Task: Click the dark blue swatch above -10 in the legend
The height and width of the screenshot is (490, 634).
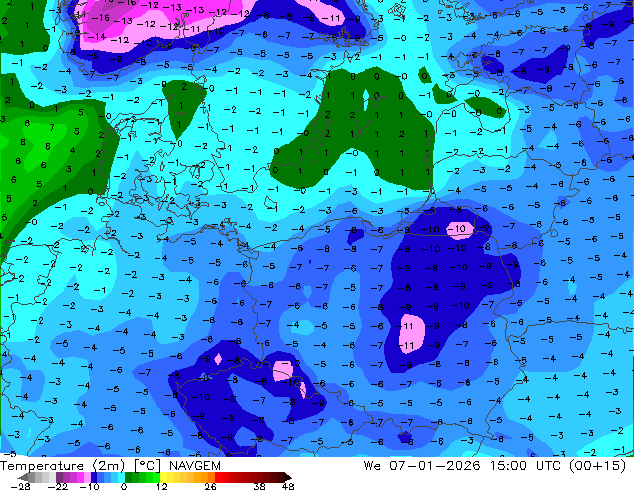Action: tap(94, 477)
